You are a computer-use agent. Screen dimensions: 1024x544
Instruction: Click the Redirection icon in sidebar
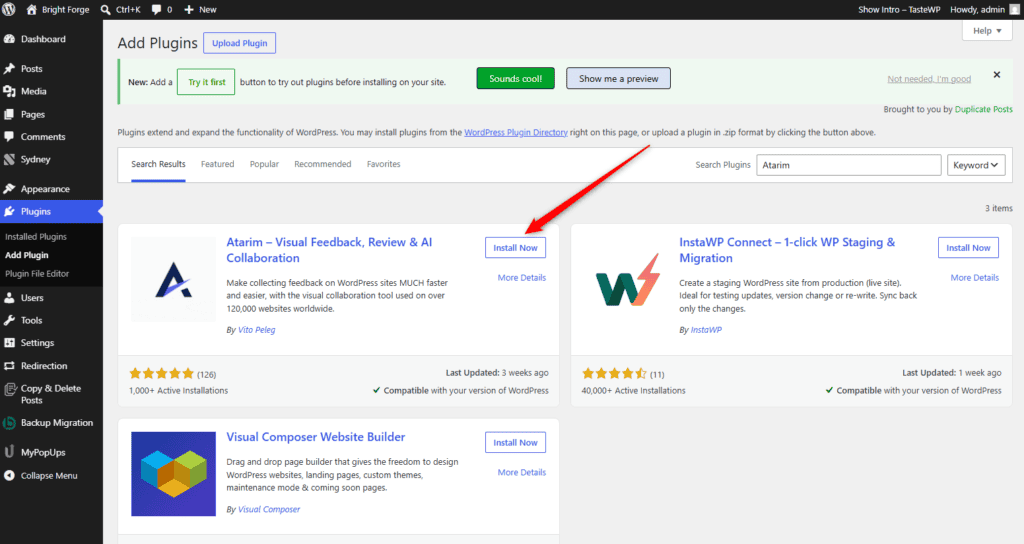click(9, 366)
